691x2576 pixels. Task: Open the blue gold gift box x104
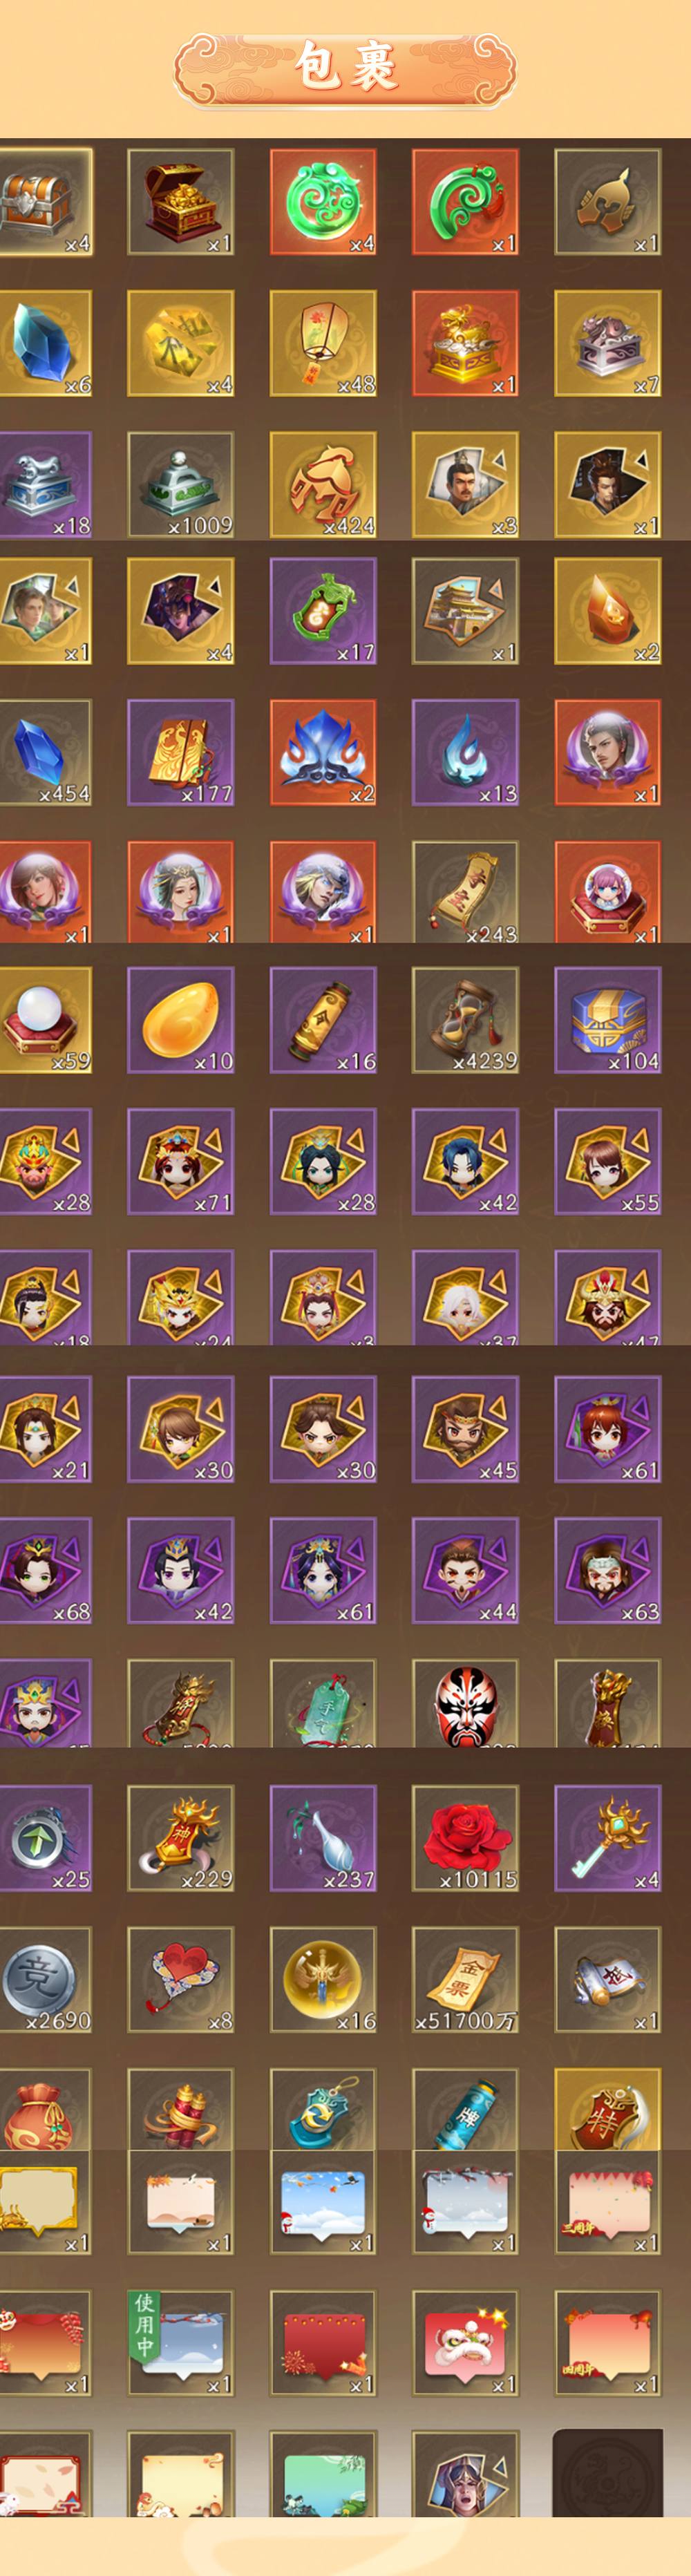(608, 1020)
